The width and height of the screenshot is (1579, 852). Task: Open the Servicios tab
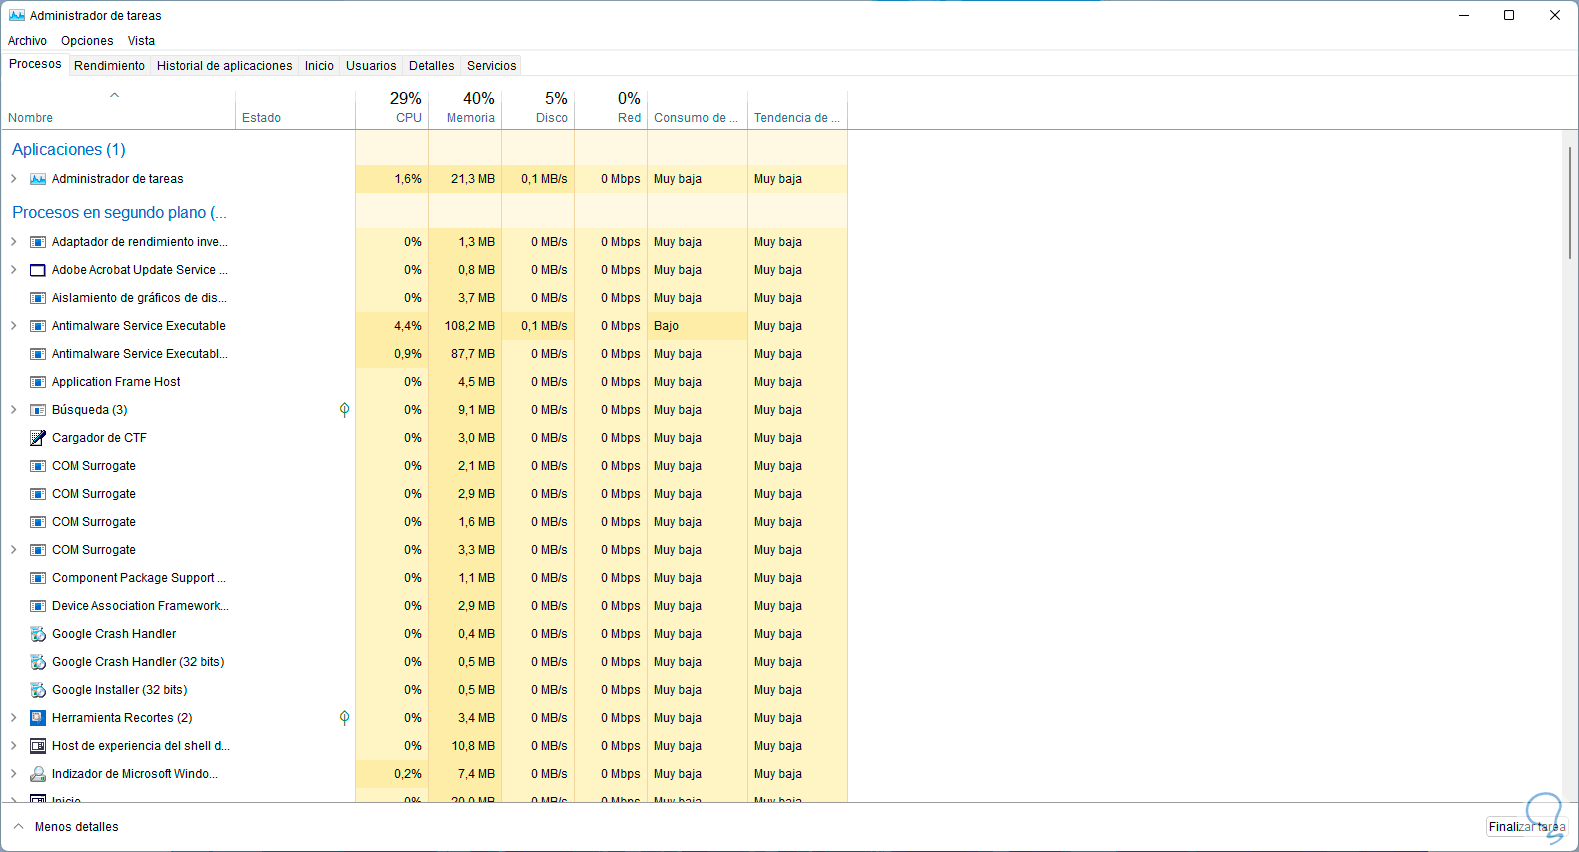[x=492, y=66]
